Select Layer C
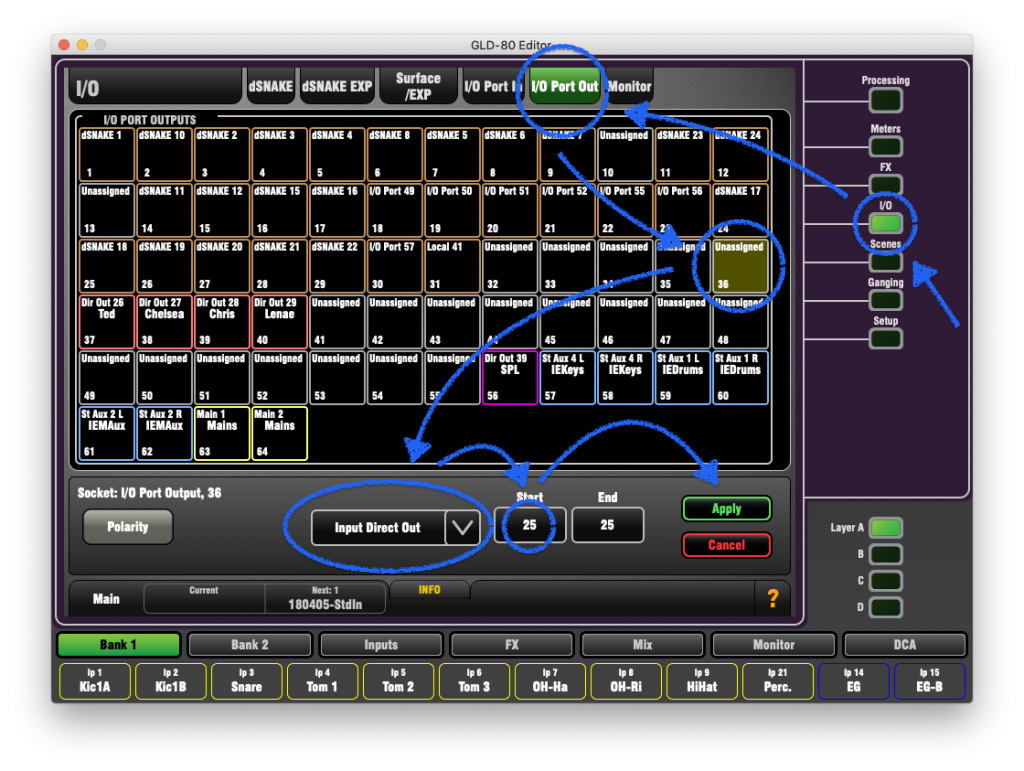The image size is (1024, 771). (x=886, y=581)
